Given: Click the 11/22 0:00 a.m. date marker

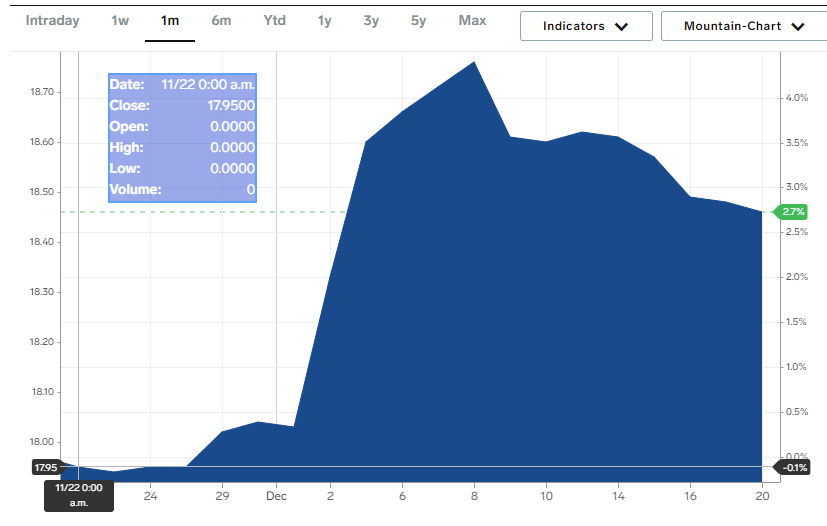Looking at the screenshot, I should coord(78,494).
